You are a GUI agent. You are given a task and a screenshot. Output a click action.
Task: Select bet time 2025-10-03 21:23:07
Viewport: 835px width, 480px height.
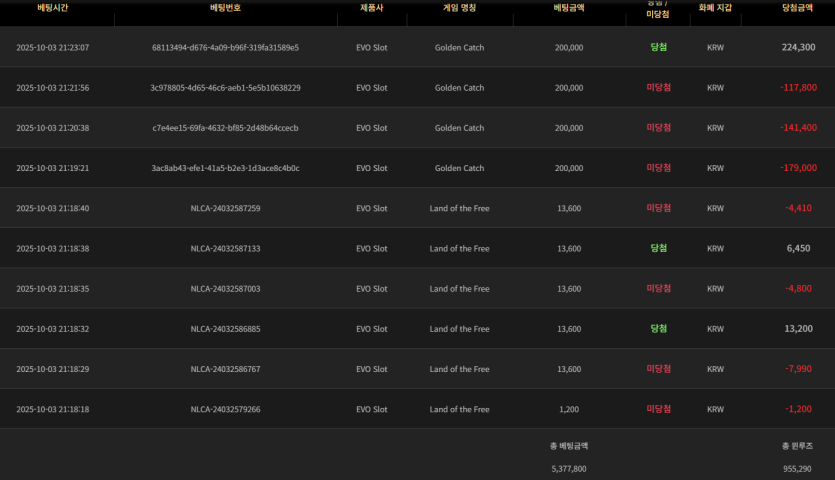53,47
